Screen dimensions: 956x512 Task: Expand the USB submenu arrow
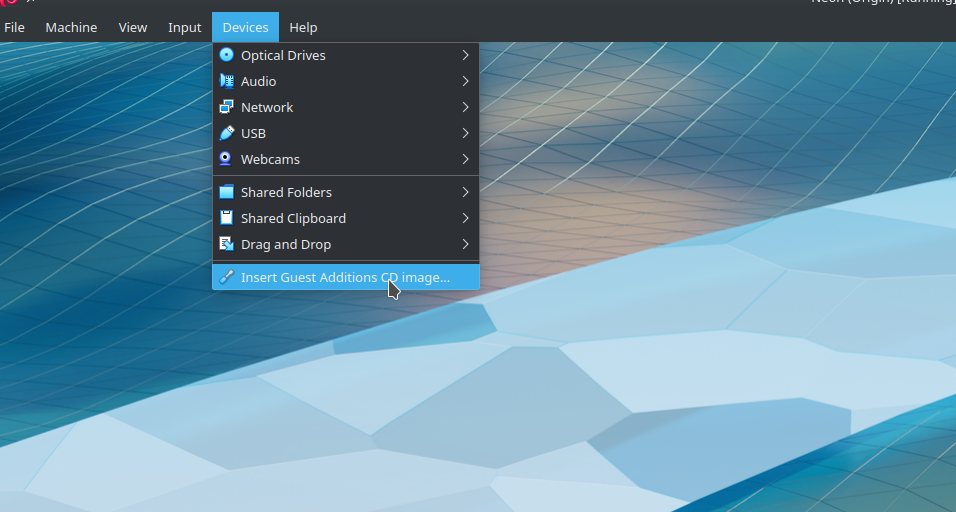465,133
